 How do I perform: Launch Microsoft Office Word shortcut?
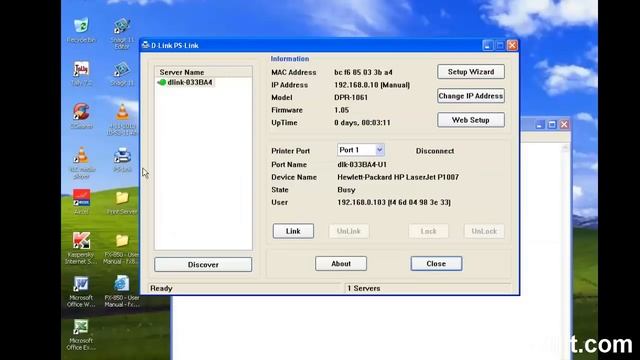pyautogui.click(x=81, y=291)
